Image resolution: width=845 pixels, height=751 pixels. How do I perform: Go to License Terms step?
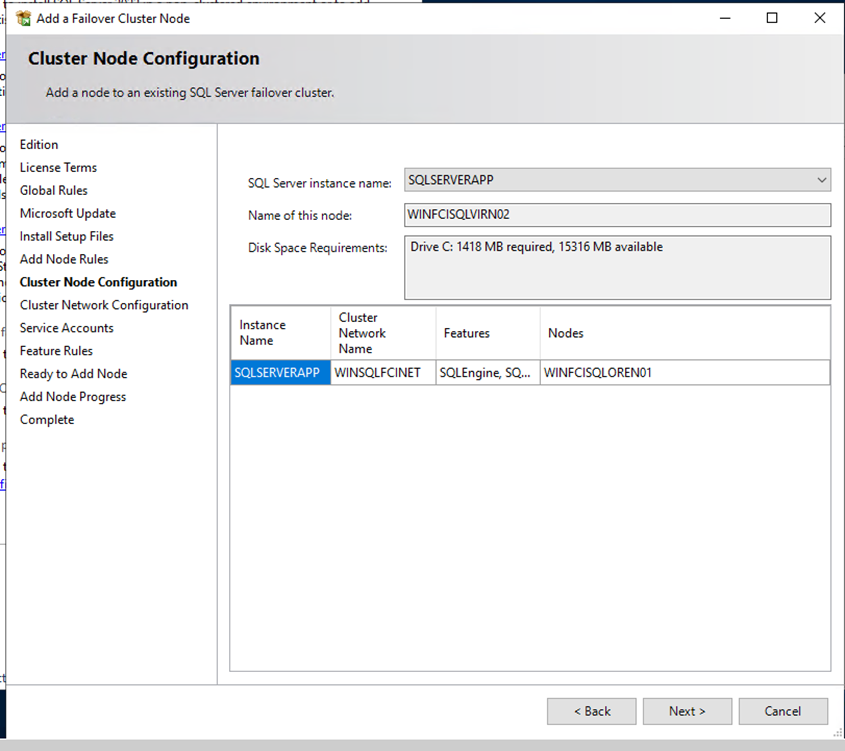click(x=58, y=168)
